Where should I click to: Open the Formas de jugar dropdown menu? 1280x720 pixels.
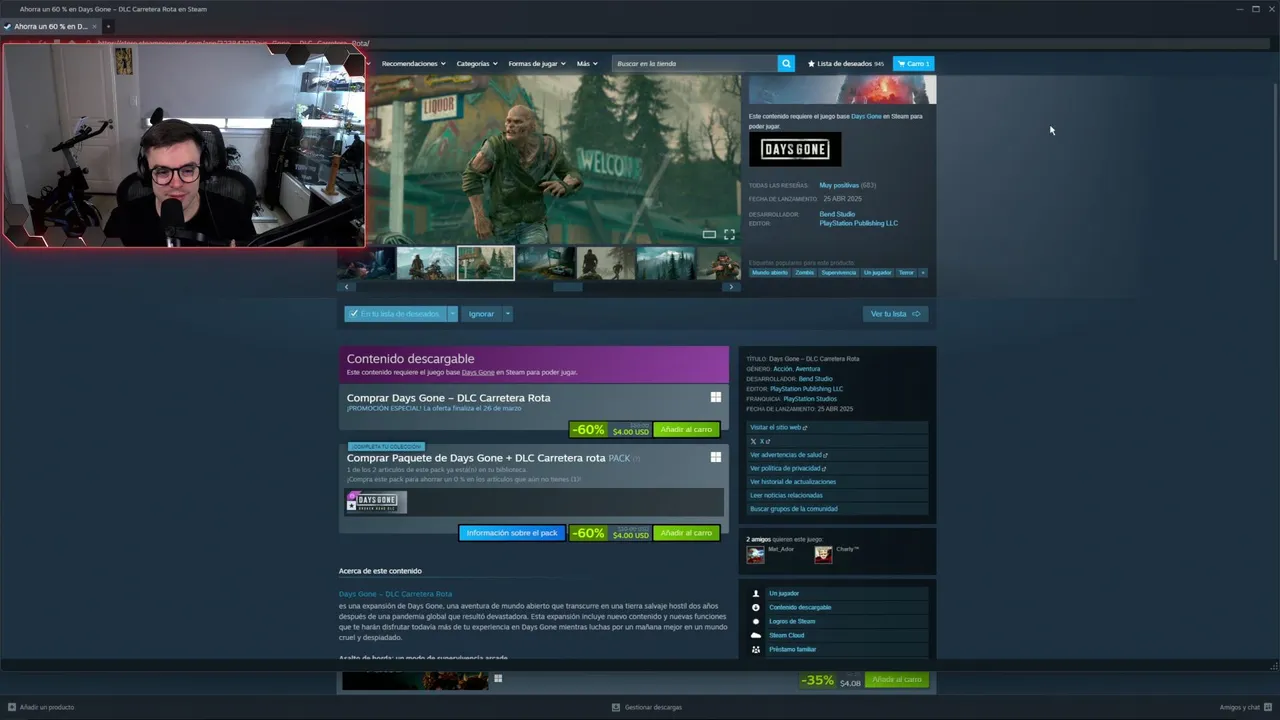(x=537, y=63)
